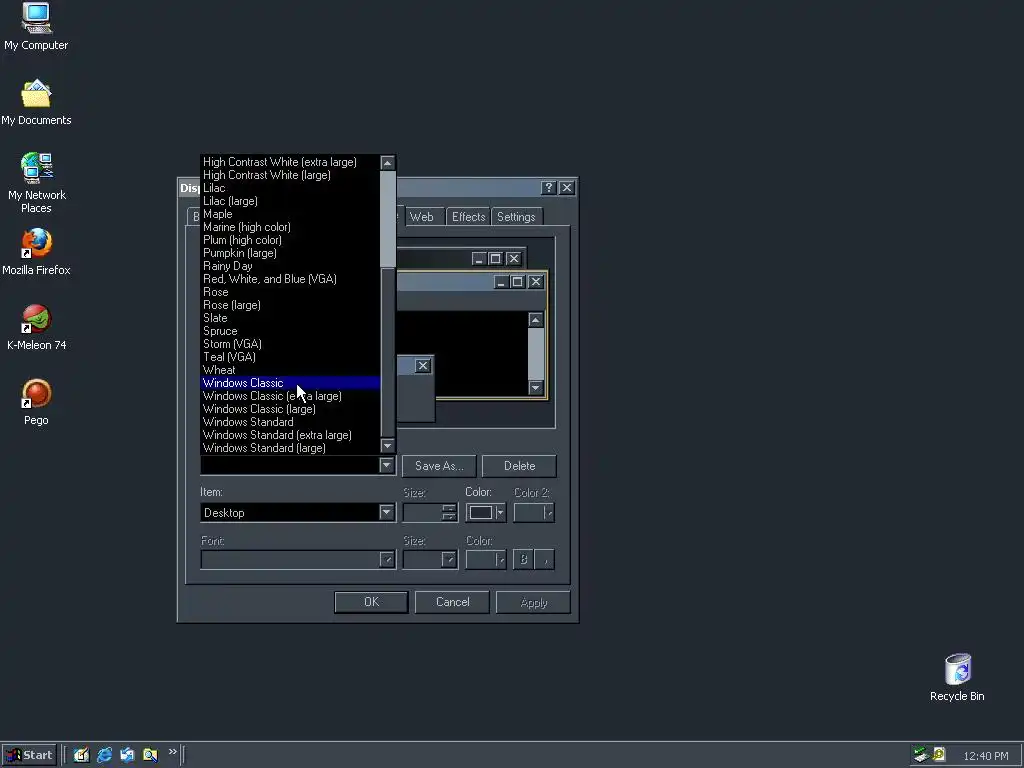
Task: Open the Item Color swatch picker
Action: click(x=486, y=513)
